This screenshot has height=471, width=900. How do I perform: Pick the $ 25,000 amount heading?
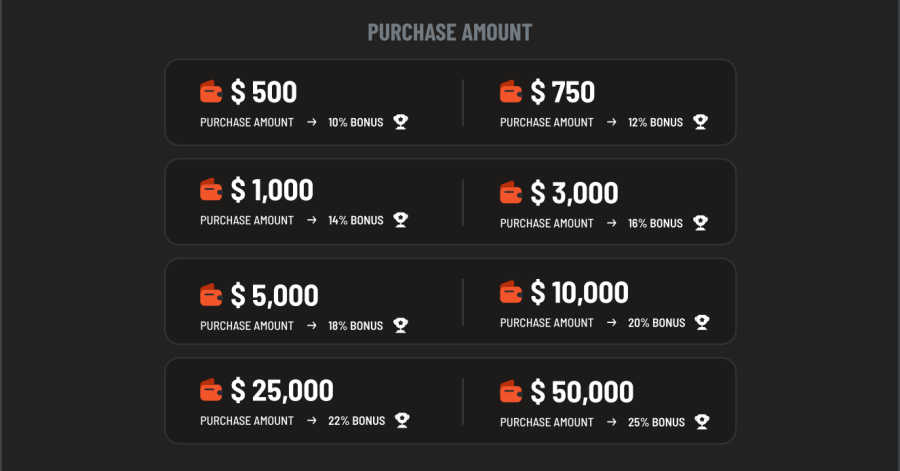[282, 390]
